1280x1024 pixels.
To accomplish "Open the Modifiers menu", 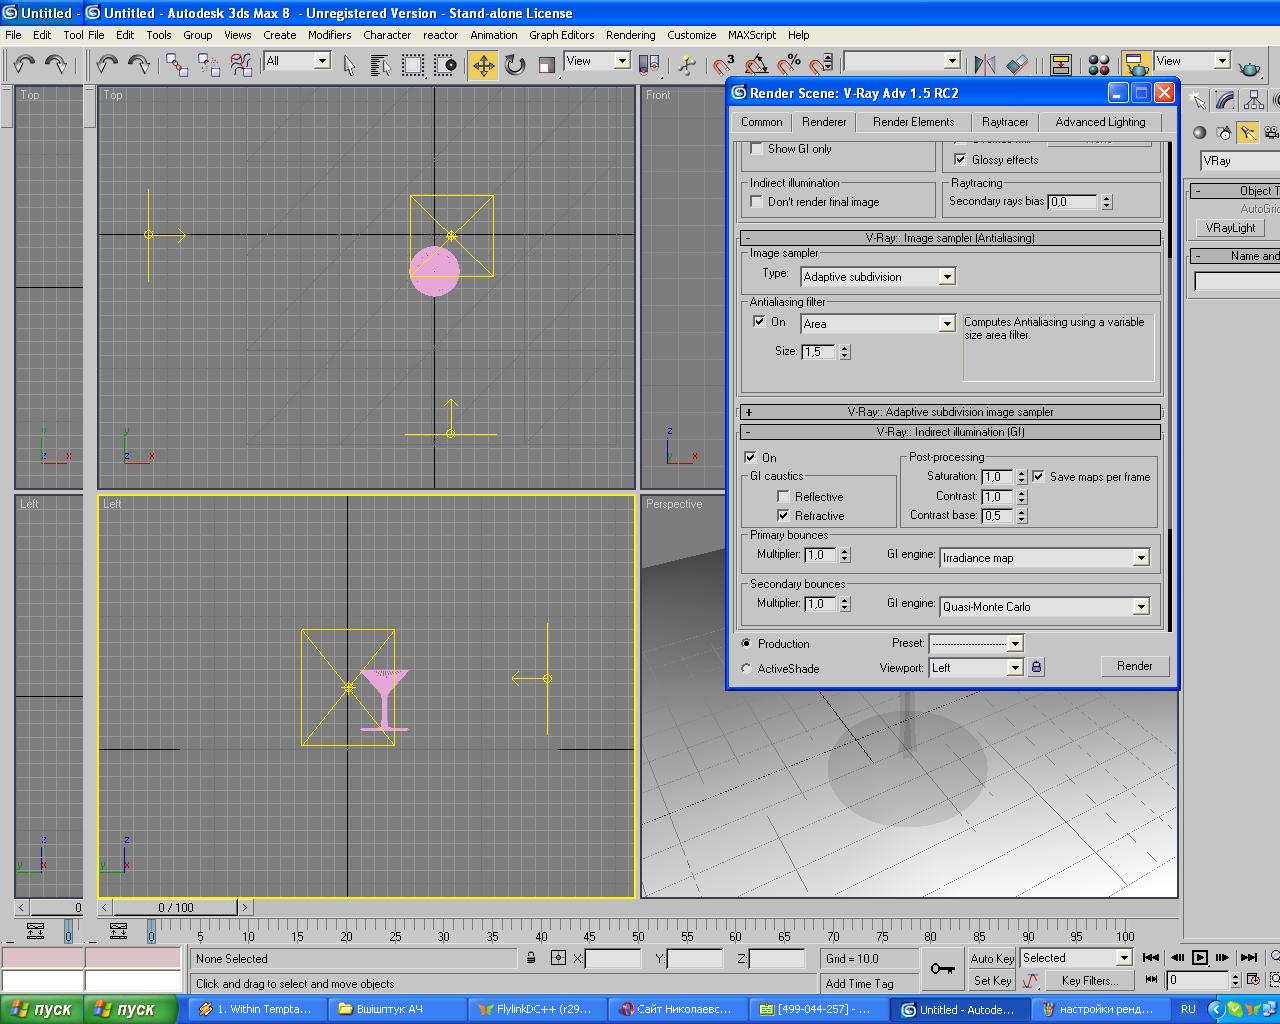I will pyautogui.click(x=329, y=34).
